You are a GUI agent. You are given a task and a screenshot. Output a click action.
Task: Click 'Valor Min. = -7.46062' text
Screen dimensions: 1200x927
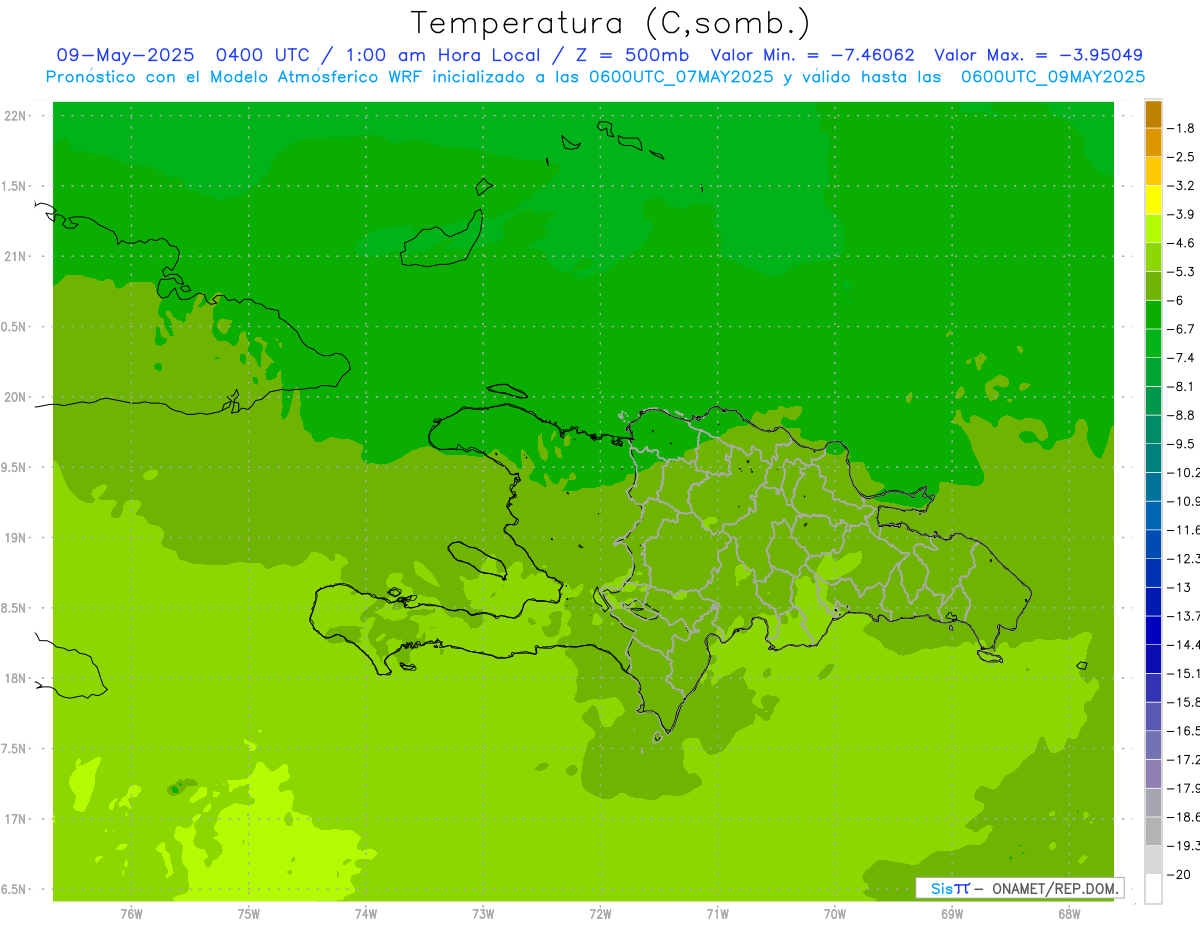point(812,55)
